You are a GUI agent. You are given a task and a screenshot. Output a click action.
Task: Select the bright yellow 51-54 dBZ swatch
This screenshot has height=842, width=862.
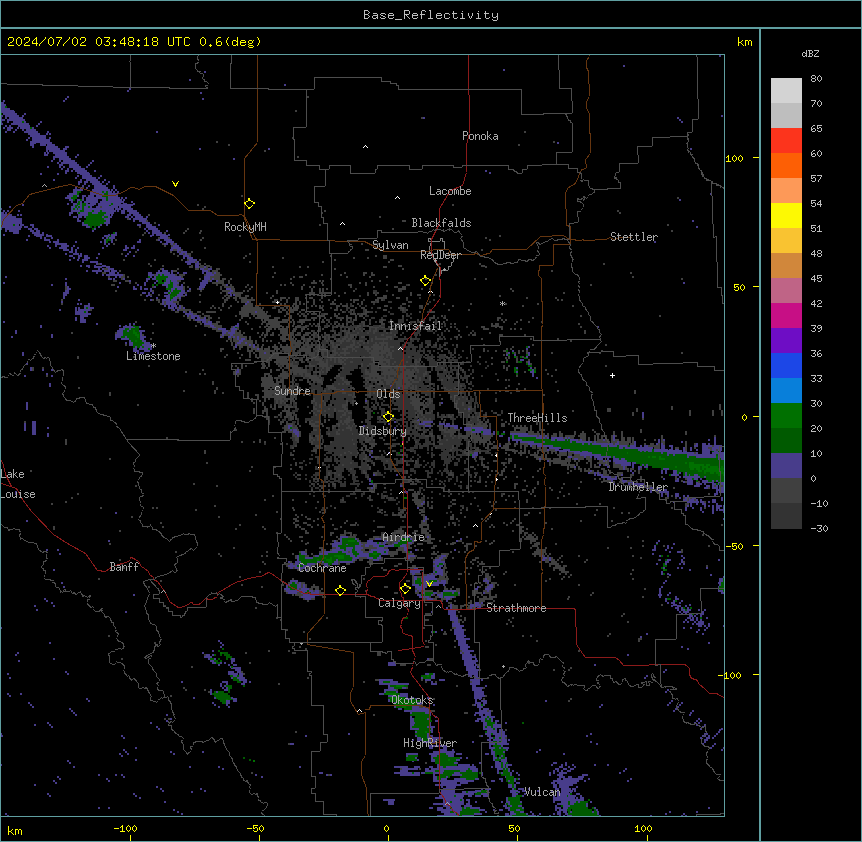(x=786, y=215)
